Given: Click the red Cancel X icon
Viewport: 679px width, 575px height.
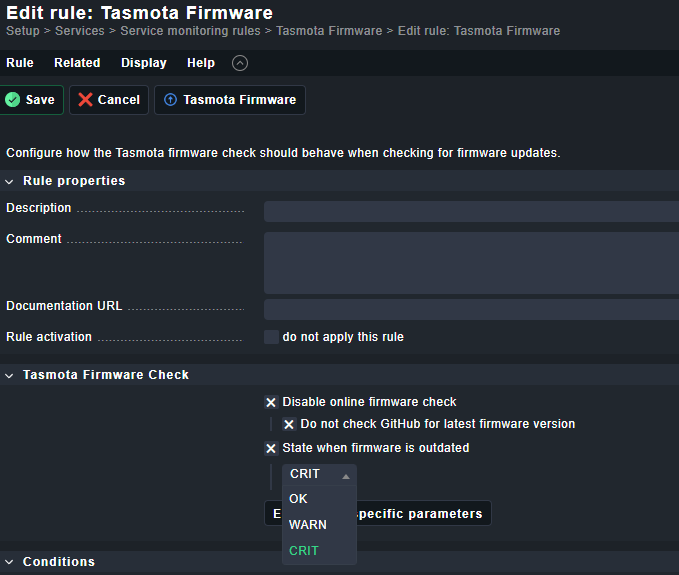Looking at the screenshot, I should click(85, 100).
